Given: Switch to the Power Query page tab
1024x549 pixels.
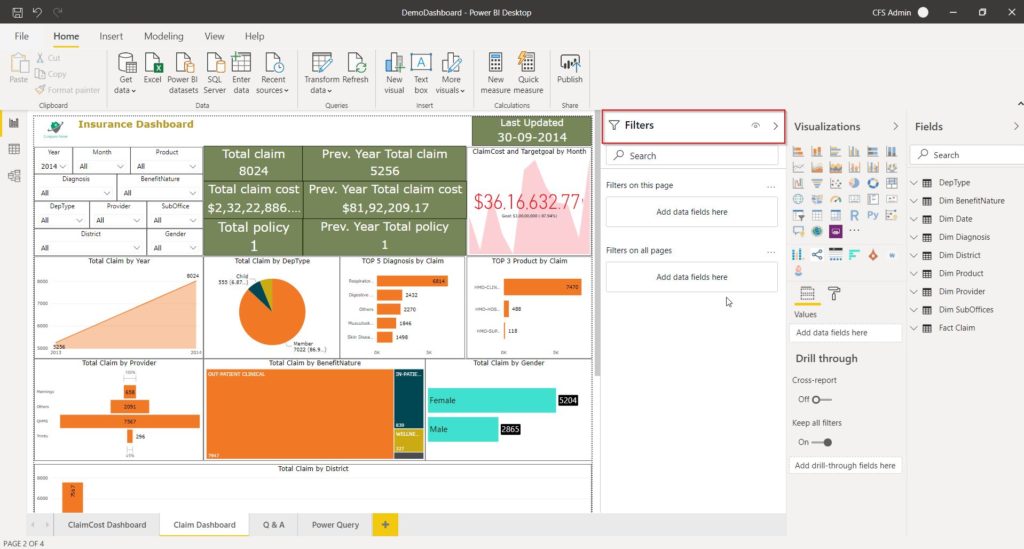Looking at the screenshot, I should (335, 524).
